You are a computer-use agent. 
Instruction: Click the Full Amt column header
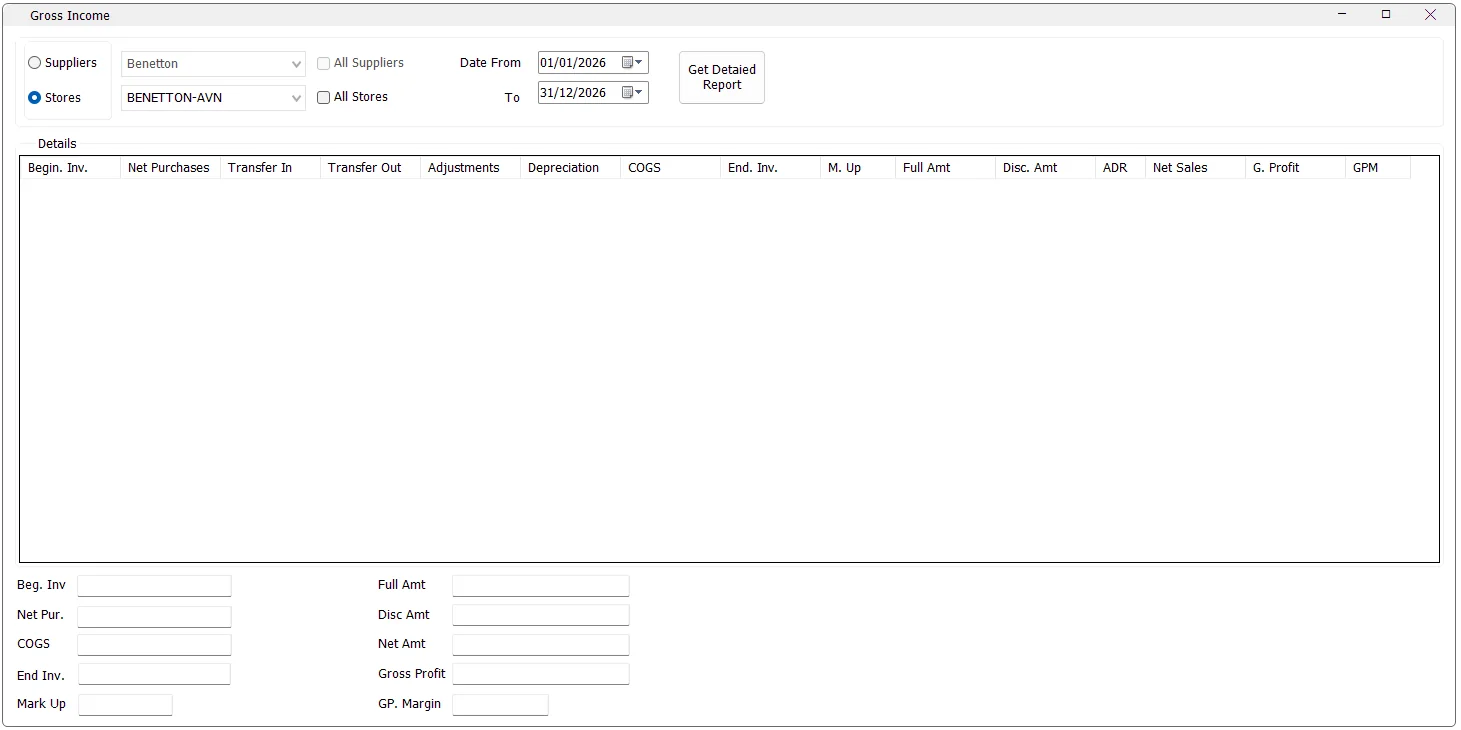point(945,168)
